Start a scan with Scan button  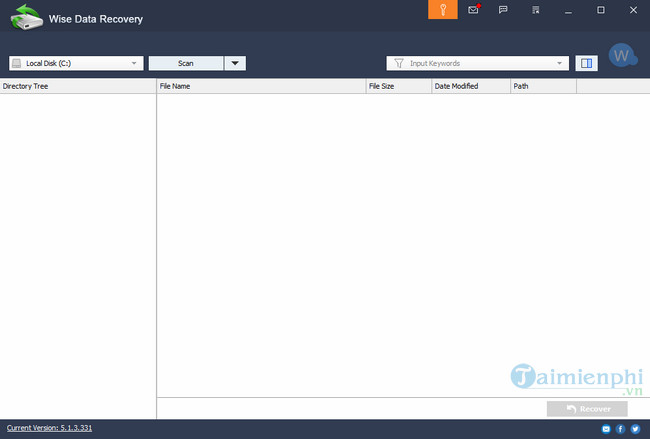186,63
